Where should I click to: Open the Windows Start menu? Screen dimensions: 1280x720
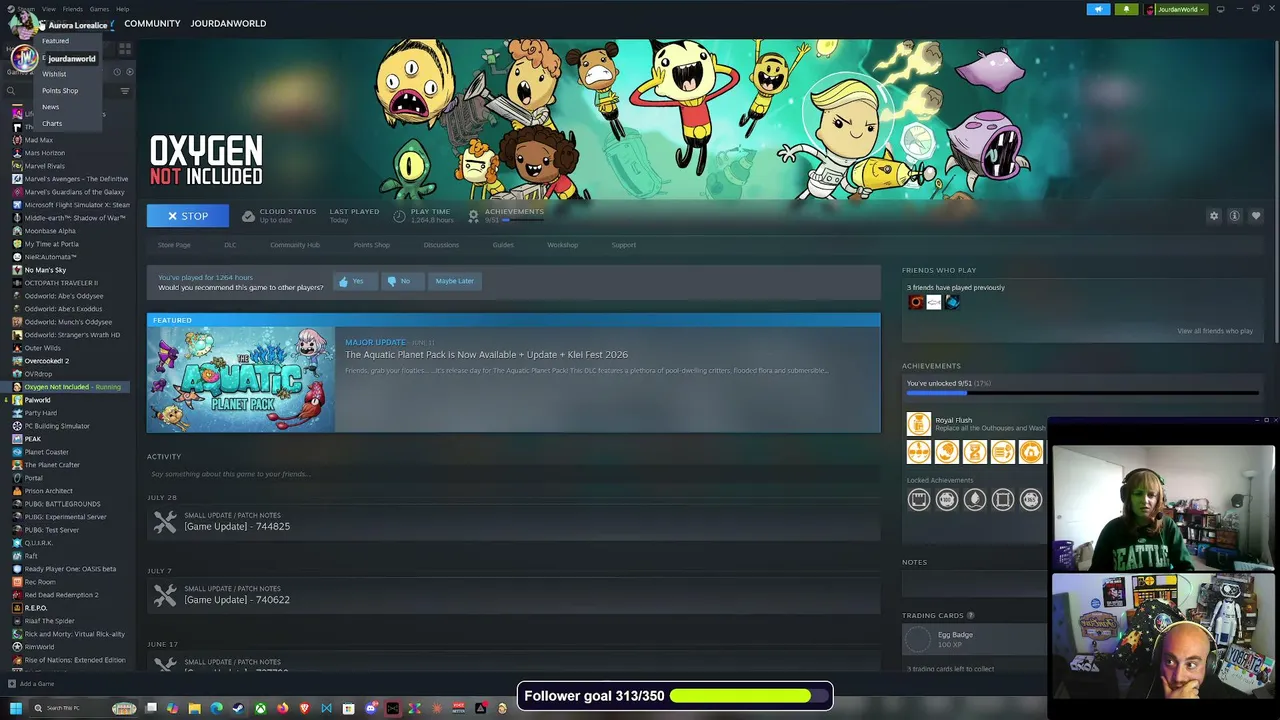pyautogui.click(x=15, y=708)
